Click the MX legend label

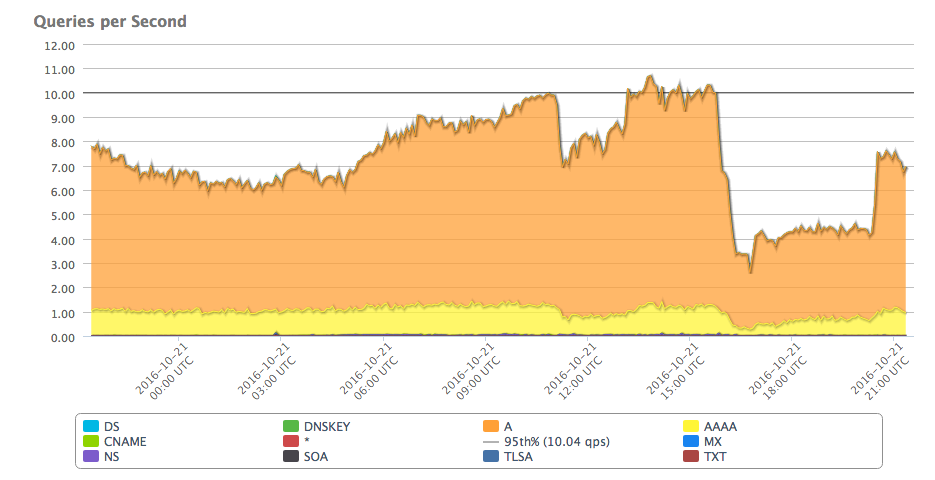click(713, 442)
